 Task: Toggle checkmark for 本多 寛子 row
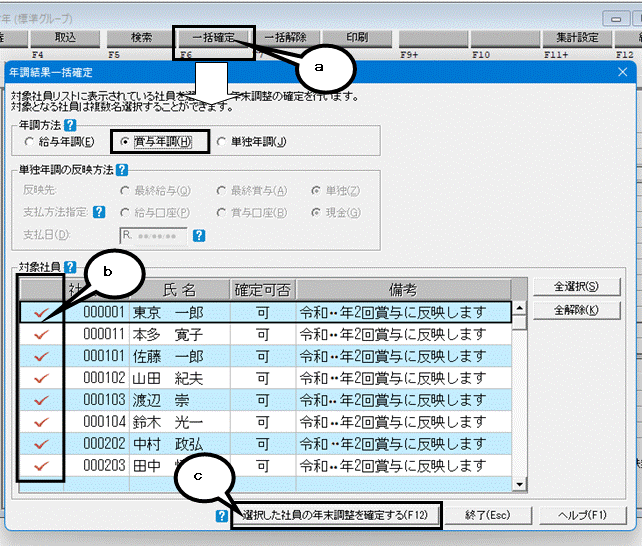click(41, 335)
